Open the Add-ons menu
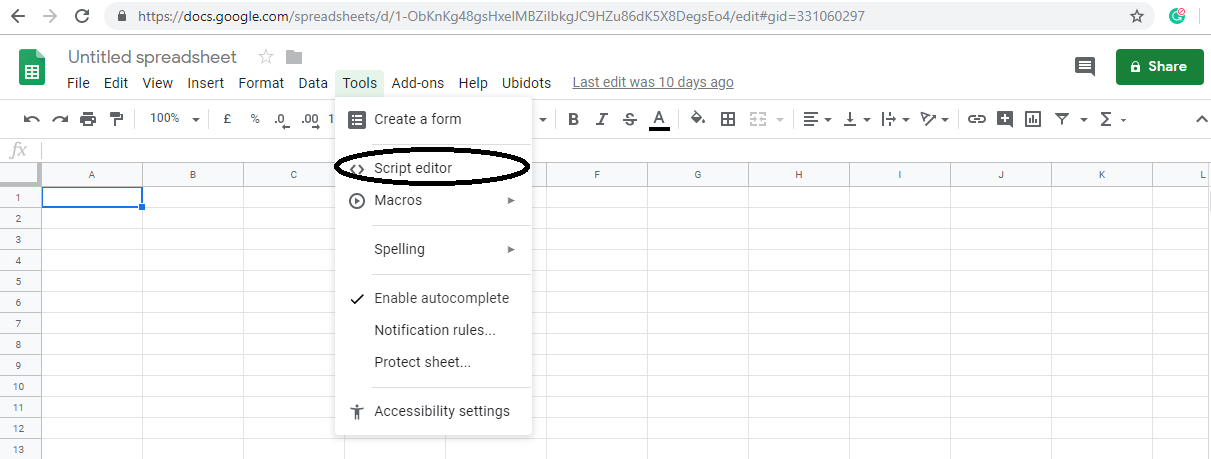This screenshot has height=459, width=1211. tap(420, 83)
